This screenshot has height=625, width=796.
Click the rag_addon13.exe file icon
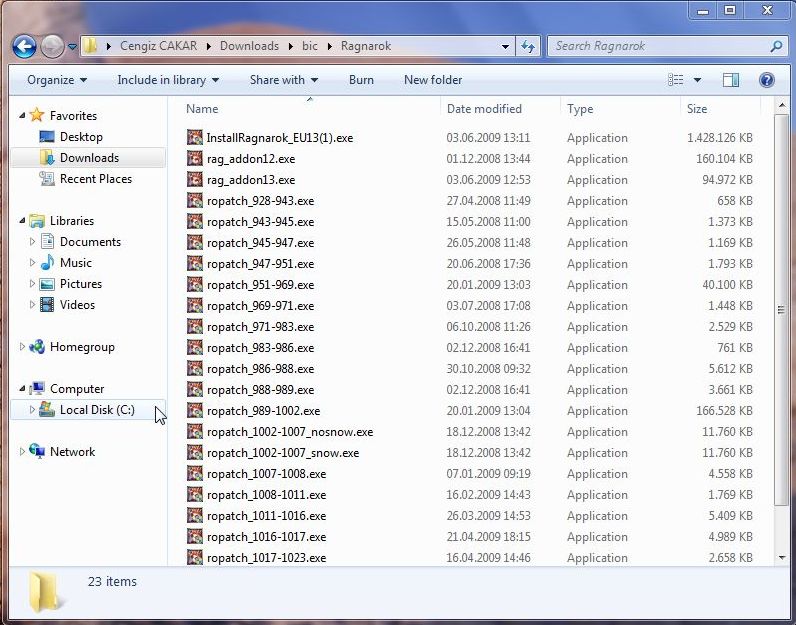click(195, 179)
